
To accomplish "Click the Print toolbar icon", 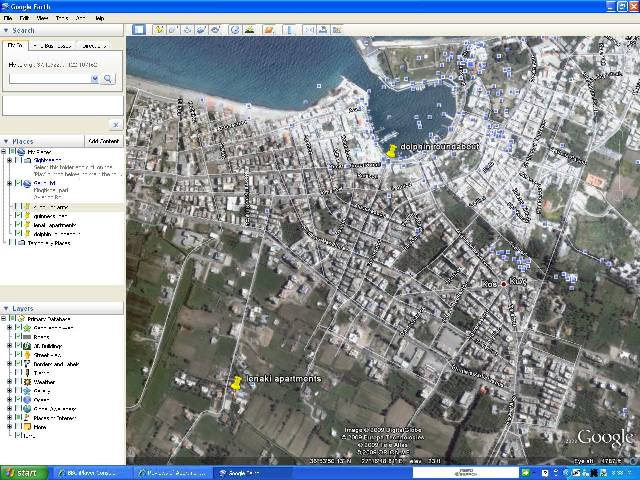I will point(323,29).
